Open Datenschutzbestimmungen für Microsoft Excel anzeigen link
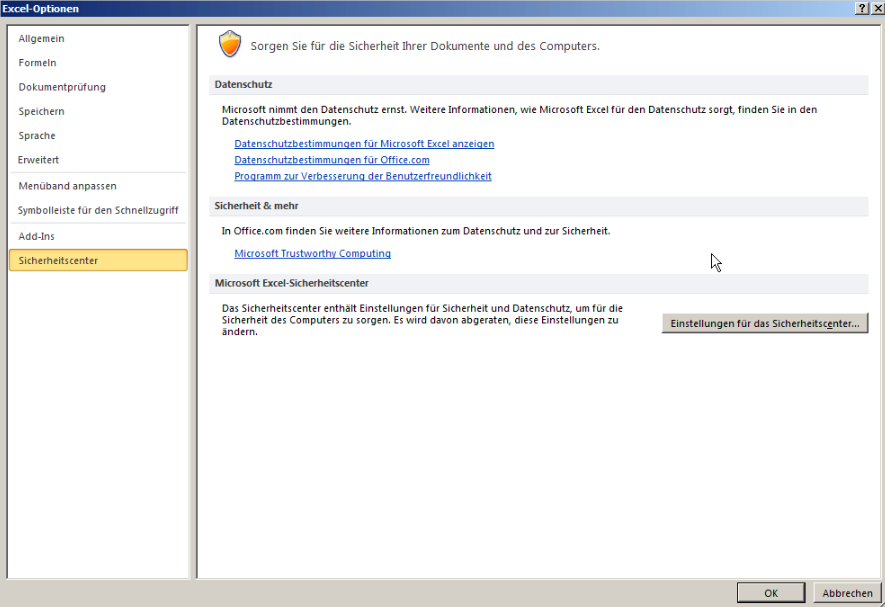 pyautogui.click(x=364, y=144)
